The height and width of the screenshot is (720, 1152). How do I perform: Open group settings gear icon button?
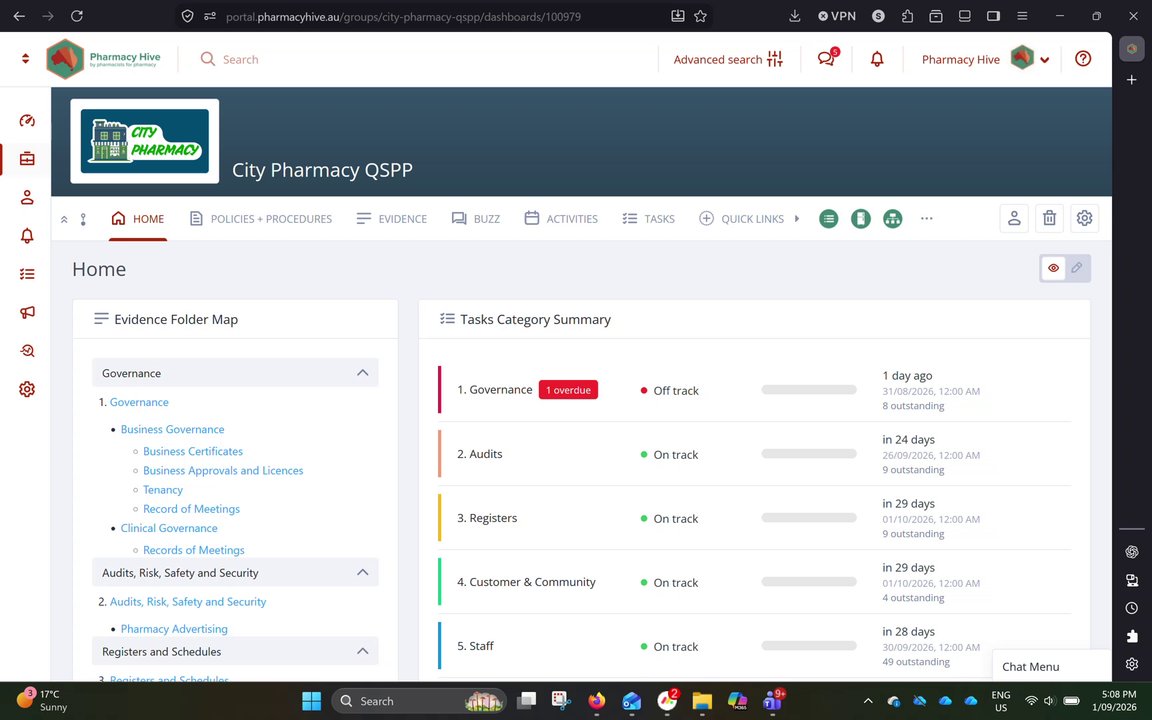[x=1084, y=218]
